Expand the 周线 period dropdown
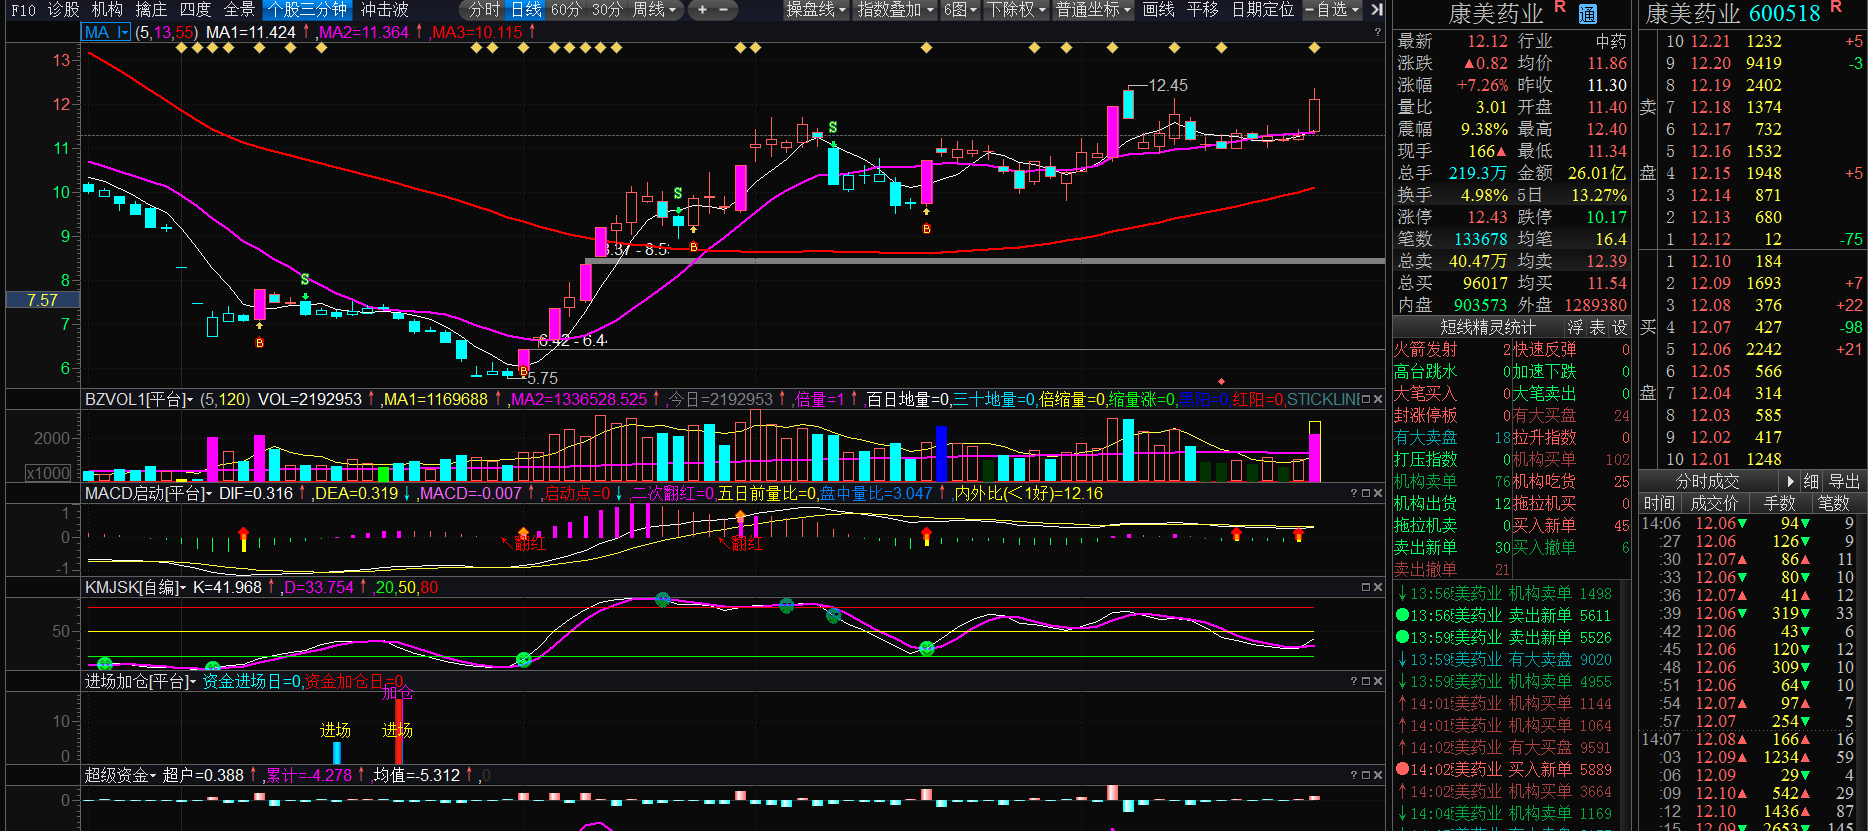Screen dimensions: 1868x831 pos(654,10)
